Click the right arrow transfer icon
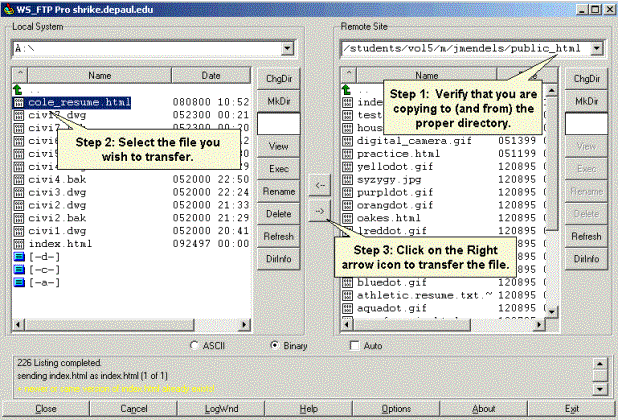The height and width of the screenshot is (420, 618). [x=316, y=212]
